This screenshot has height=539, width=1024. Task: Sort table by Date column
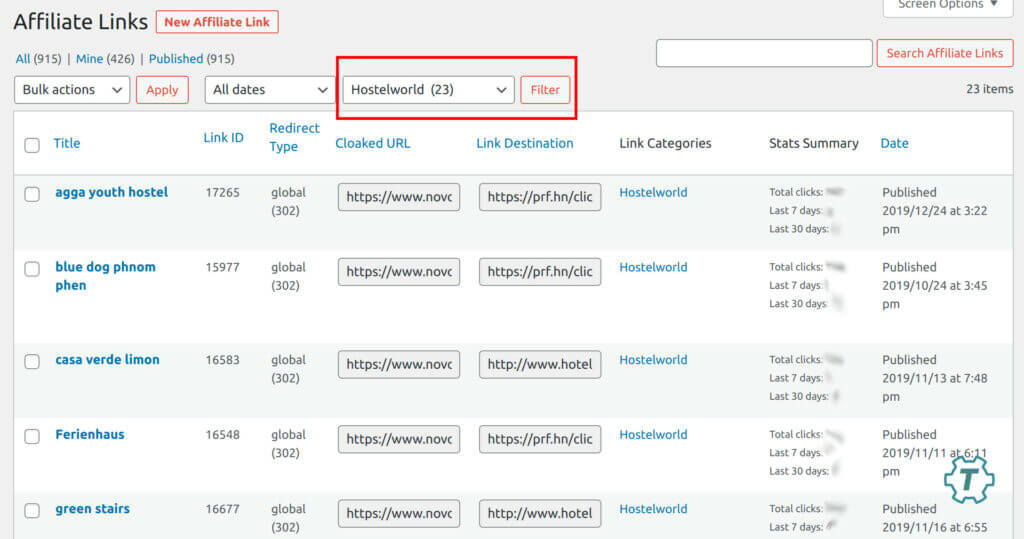pos(894,143)
